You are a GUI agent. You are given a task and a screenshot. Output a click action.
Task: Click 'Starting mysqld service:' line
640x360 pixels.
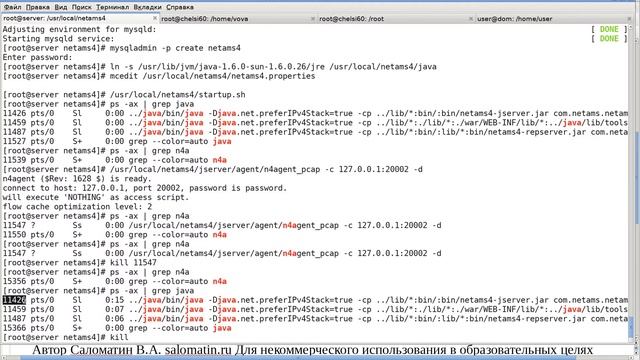(x=59, y=39)
